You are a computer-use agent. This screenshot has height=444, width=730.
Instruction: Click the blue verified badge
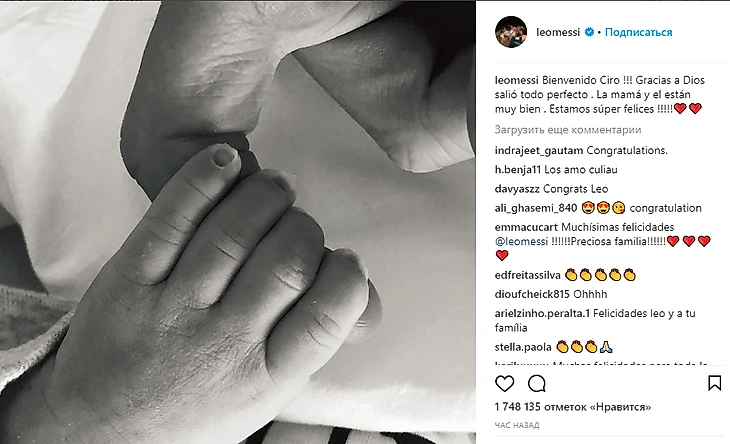pyautogui.click(x=589, y=32)
